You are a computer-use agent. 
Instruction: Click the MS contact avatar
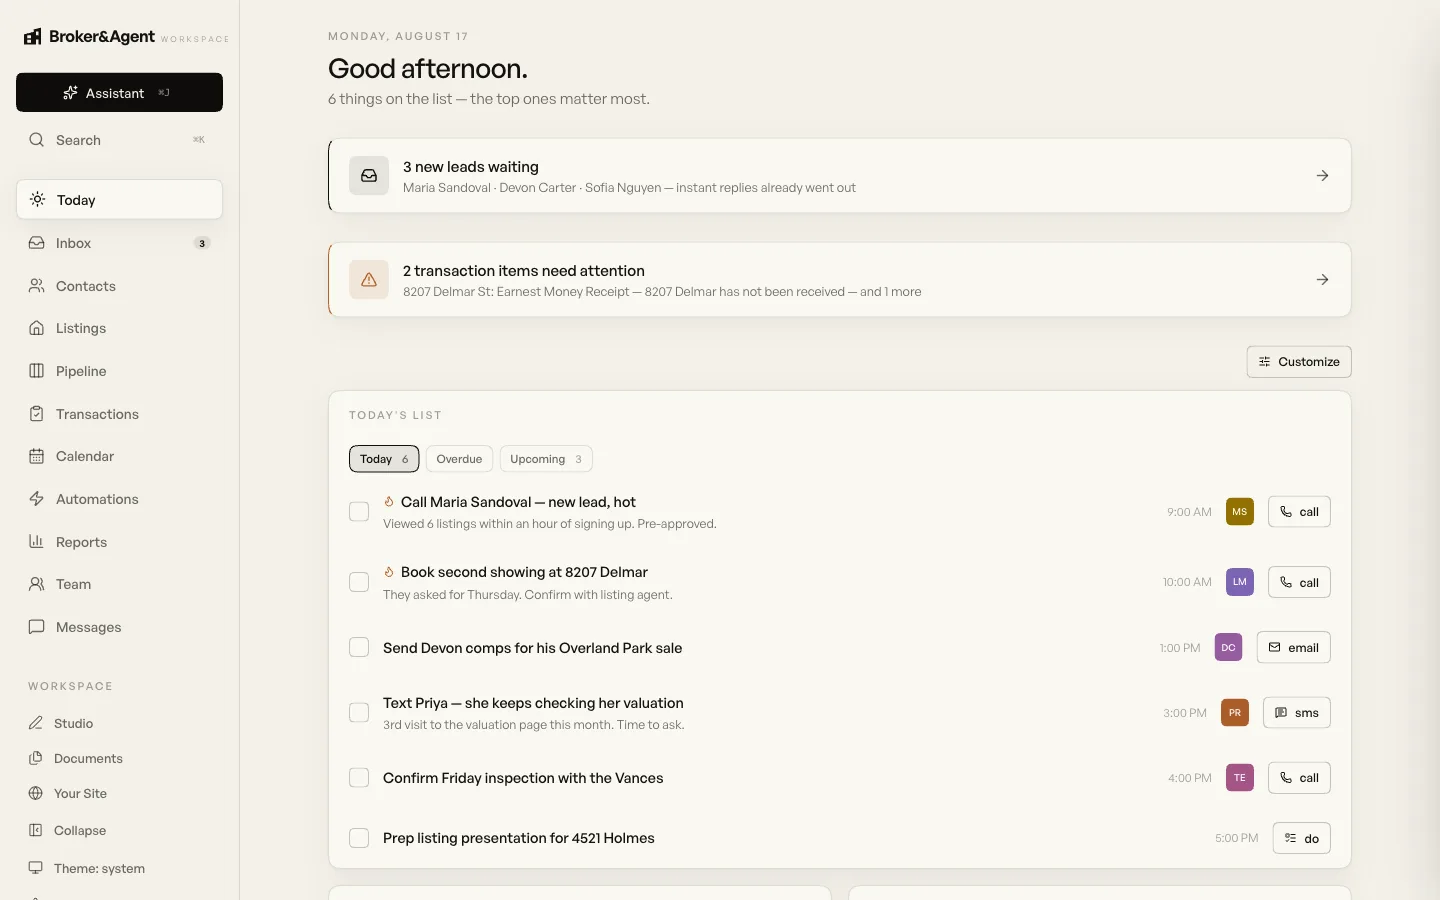coord(1240,512)
